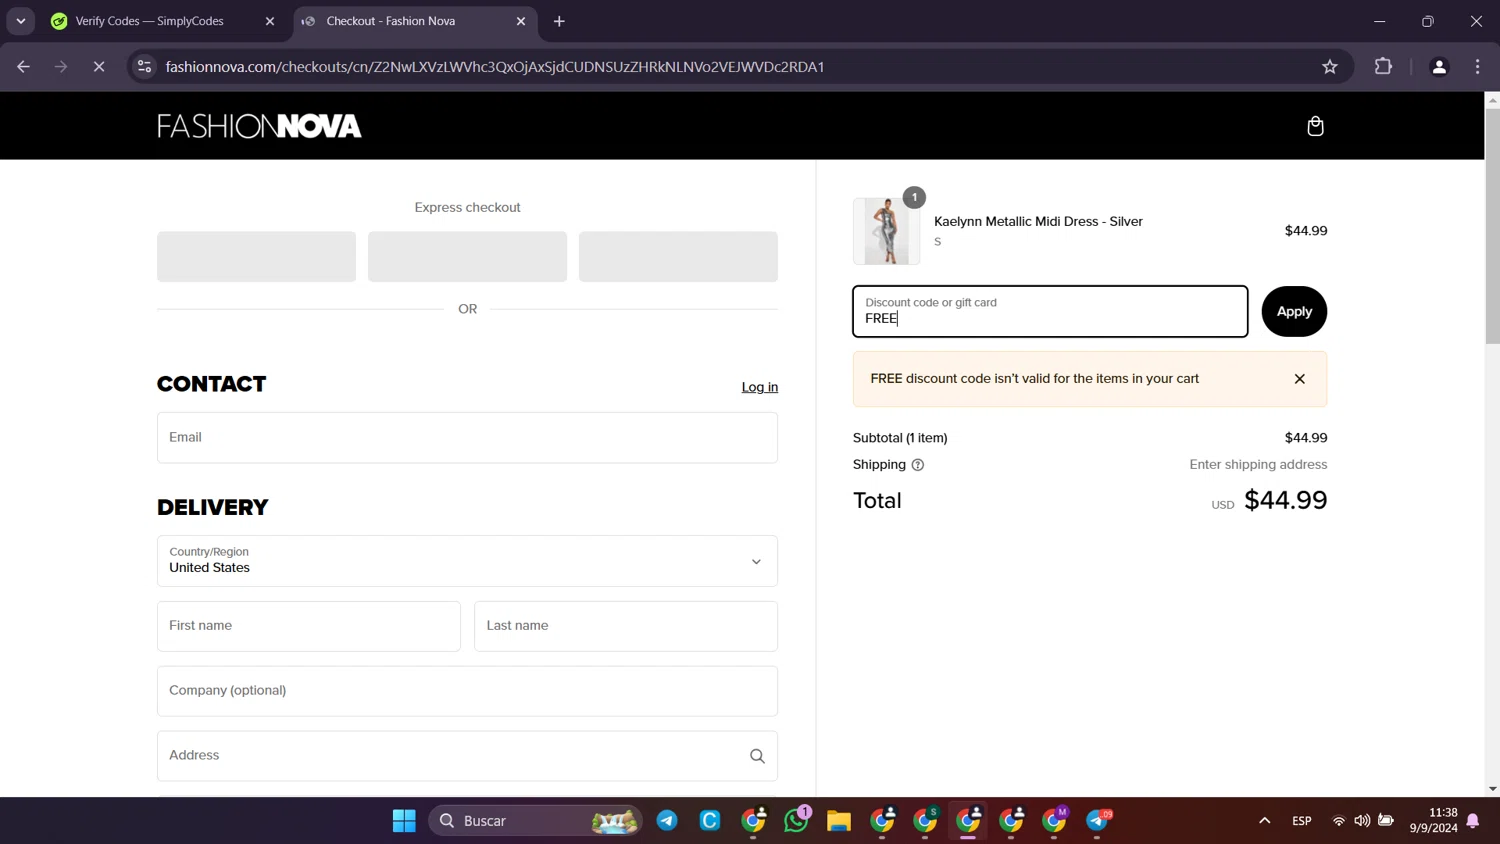Open the Wi-Fi network icon

1338,821
